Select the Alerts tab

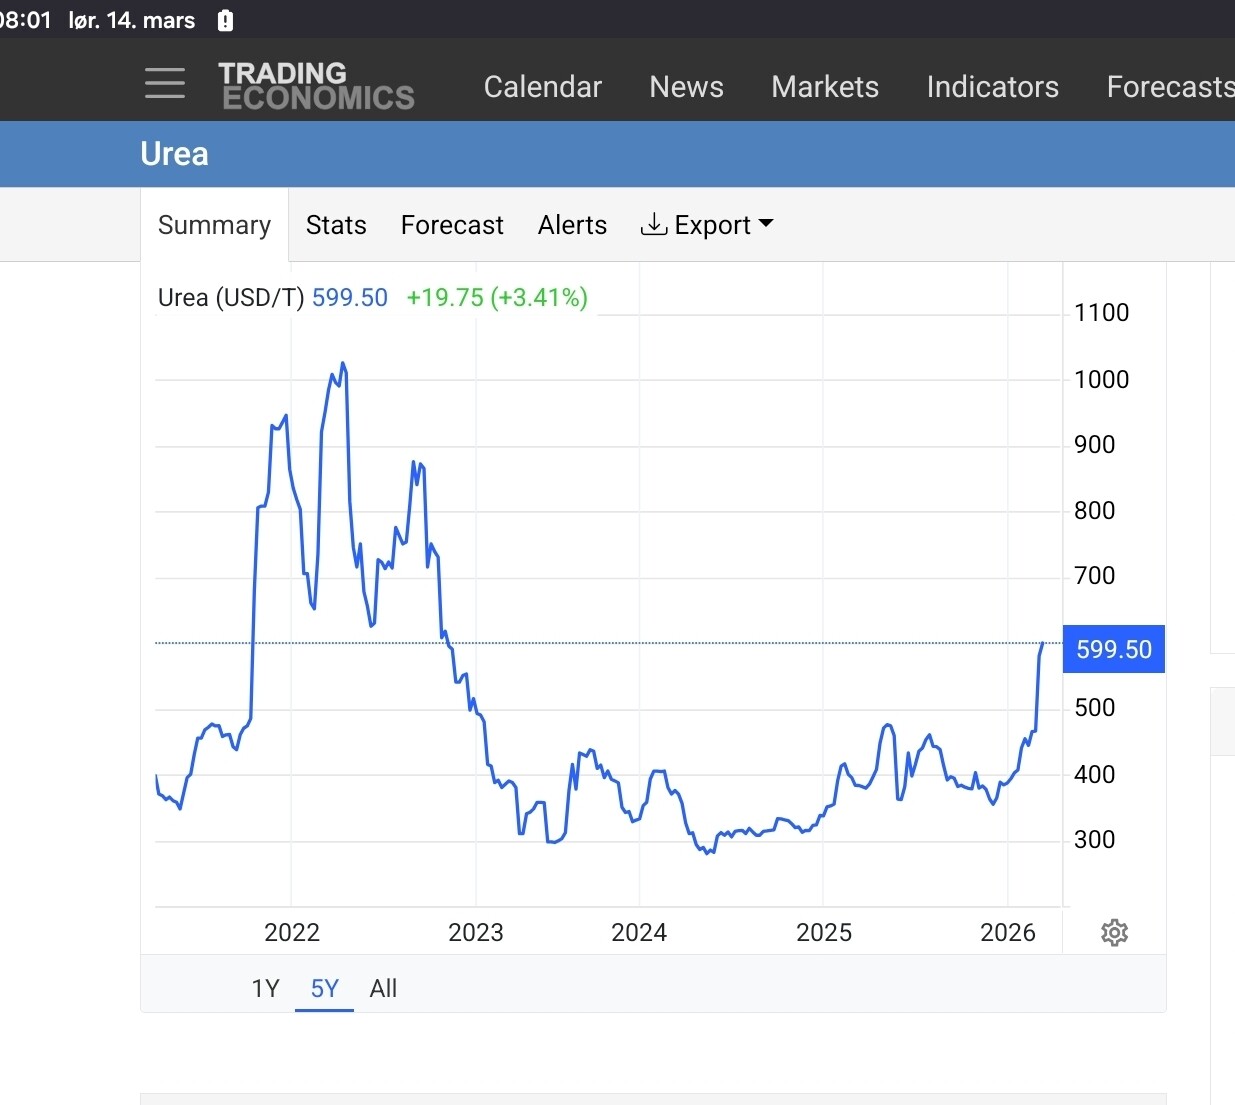pyautogui.click(x=572, y=225)
